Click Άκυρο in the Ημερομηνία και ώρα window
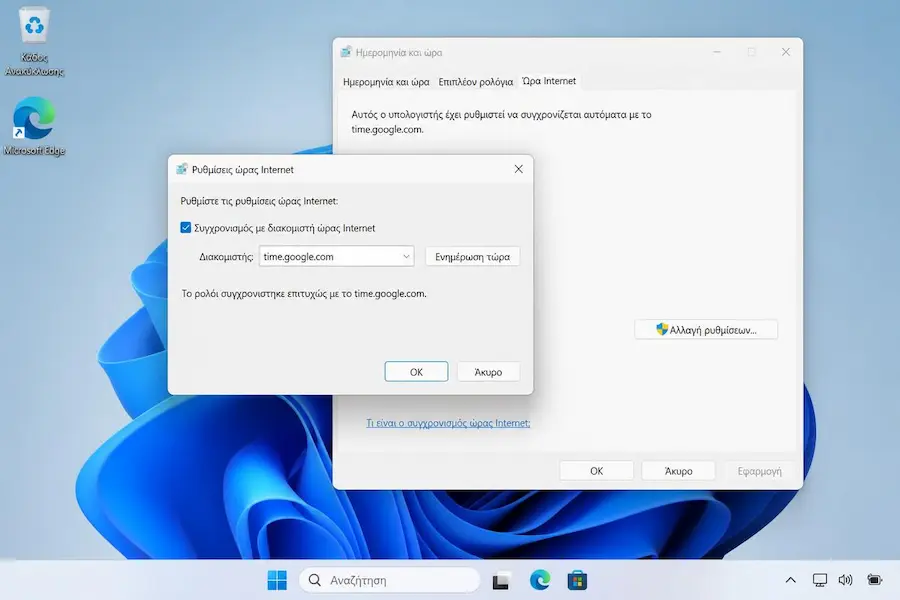 pyautogui.click(x=678, y=471)
